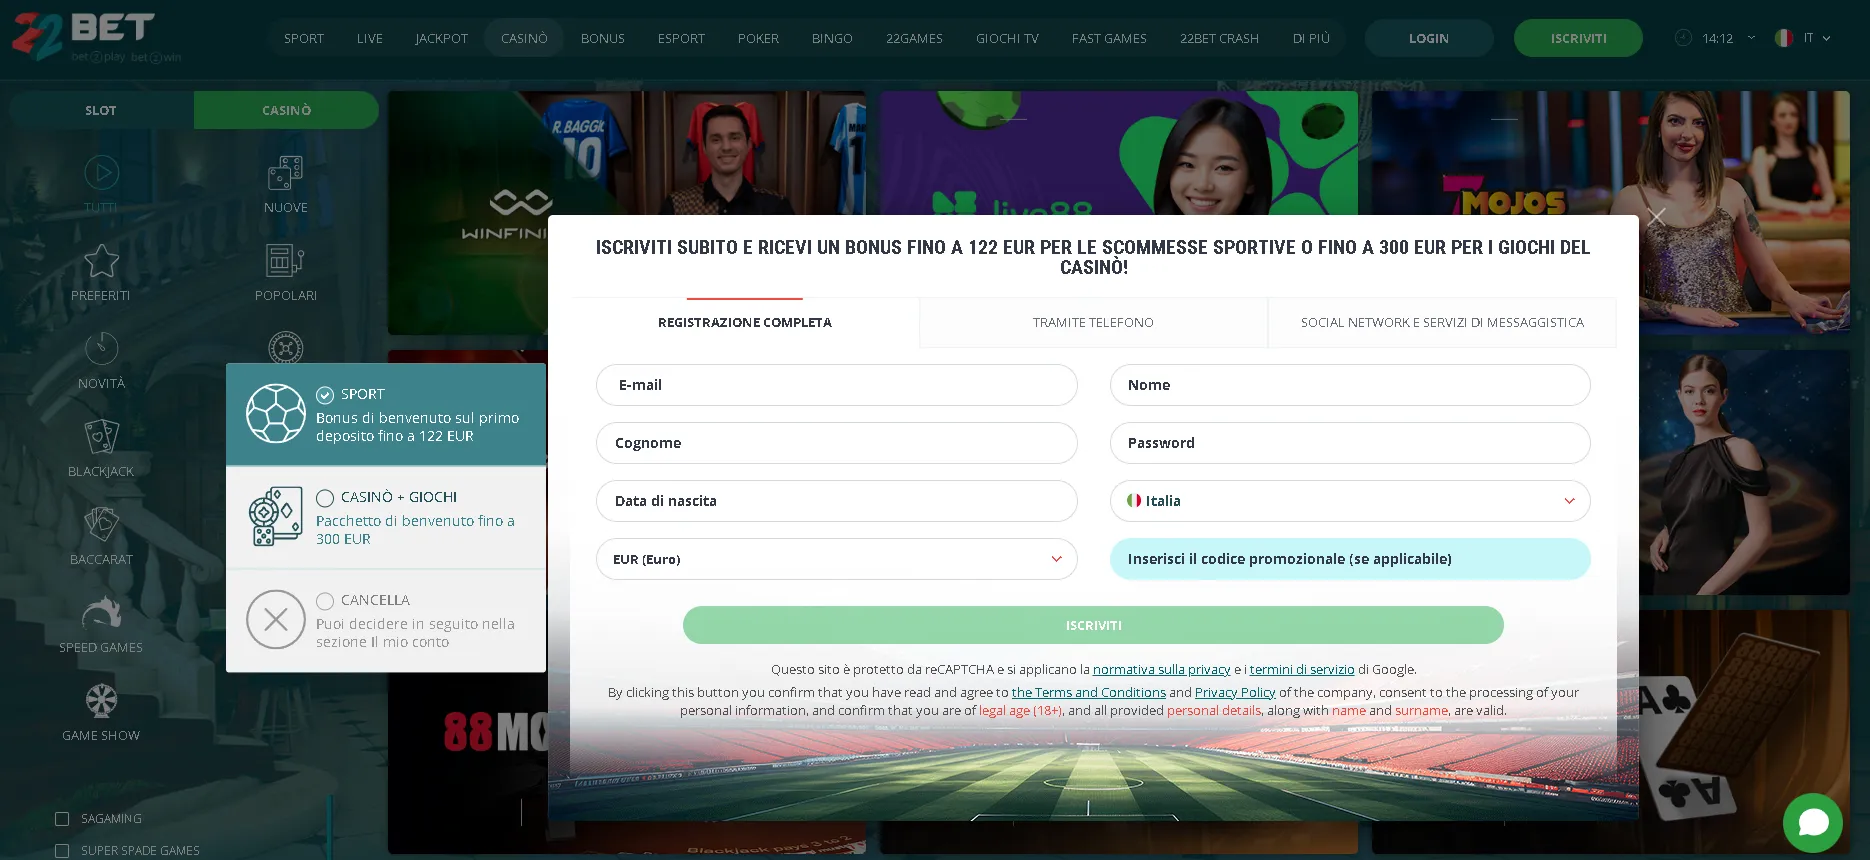Open the Game Show wheel icon
The image size is (1870, 860).
pos(101,701)
